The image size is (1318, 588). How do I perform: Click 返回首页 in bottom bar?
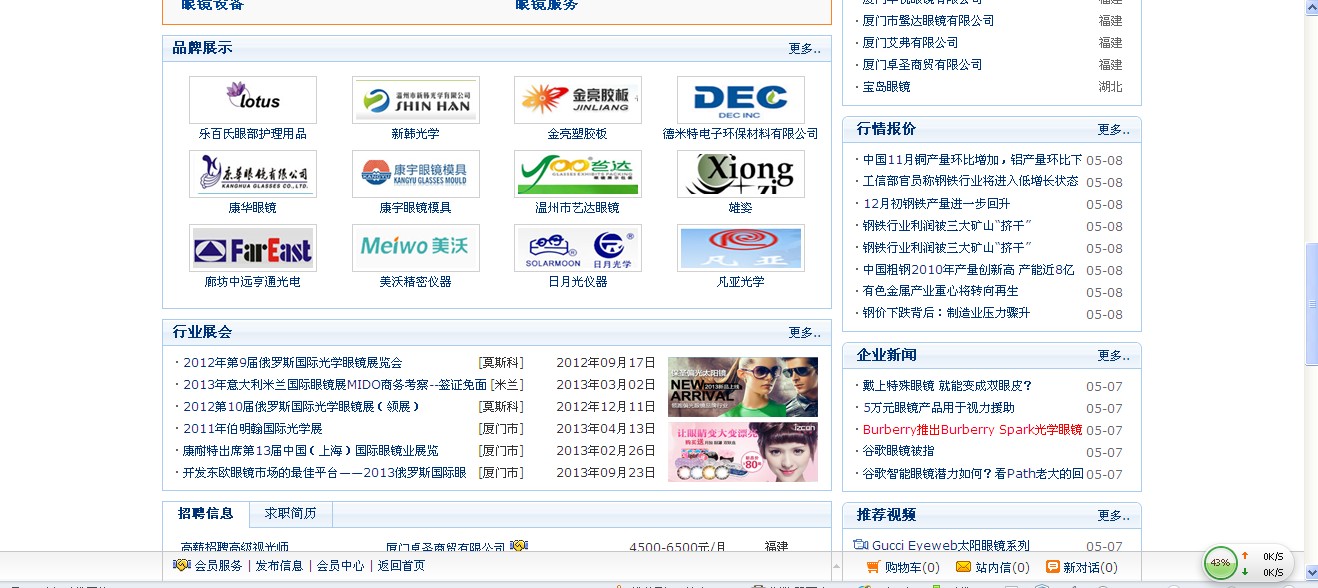[400, 566]
